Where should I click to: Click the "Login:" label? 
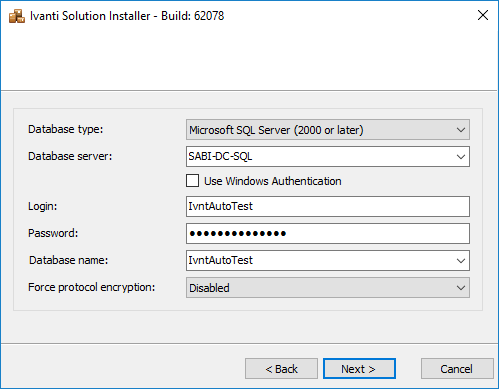pos(43,206)
